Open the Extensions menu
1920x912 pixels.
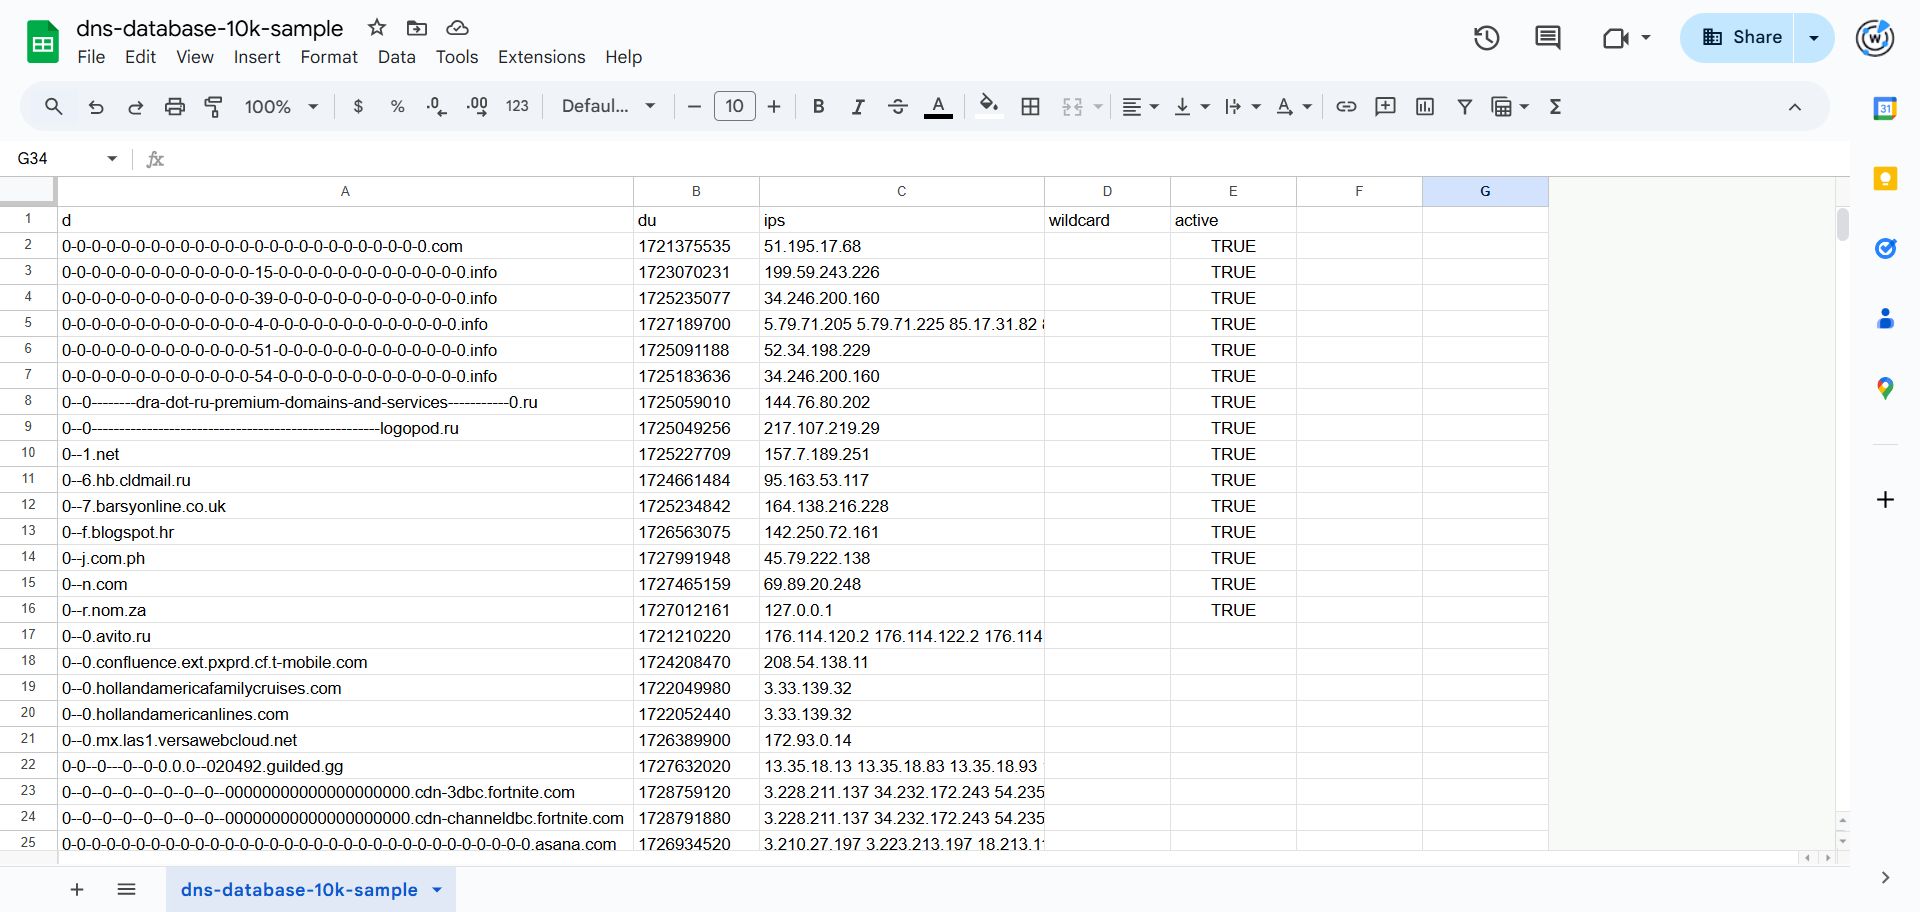[x=541, y=57]
